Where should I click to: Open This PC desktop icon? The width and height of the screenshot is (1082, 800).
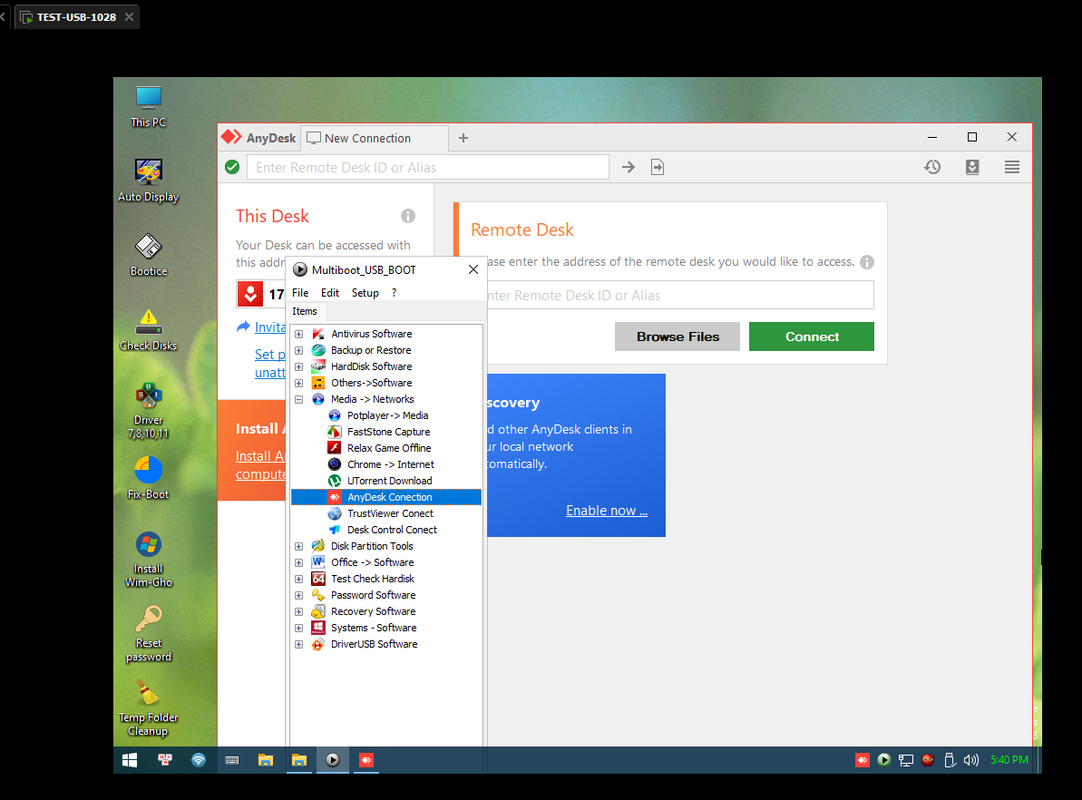tap(148, 106)
